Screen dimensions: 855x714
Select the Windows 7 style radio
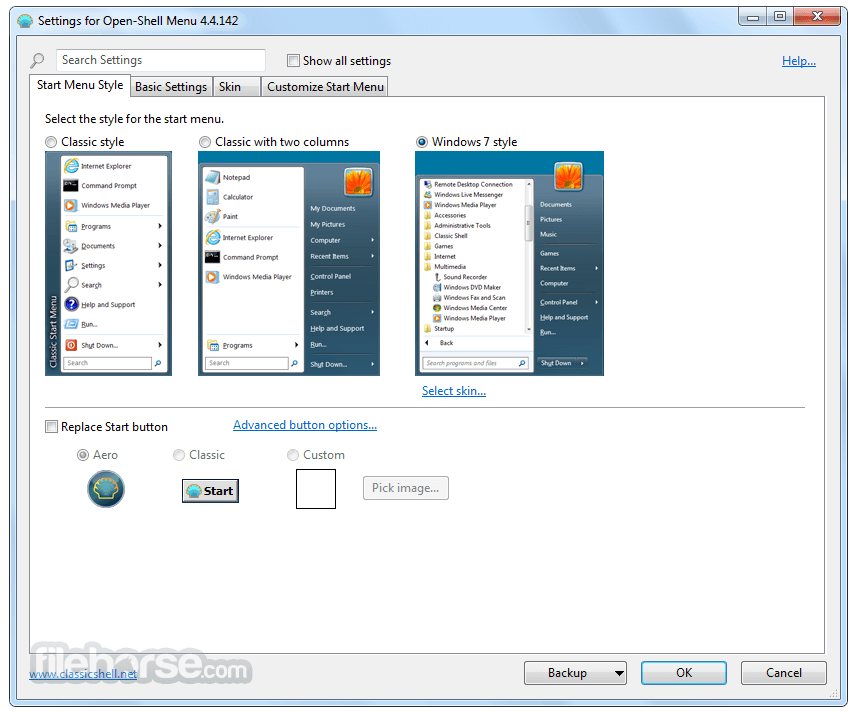(x=422, y=142)
